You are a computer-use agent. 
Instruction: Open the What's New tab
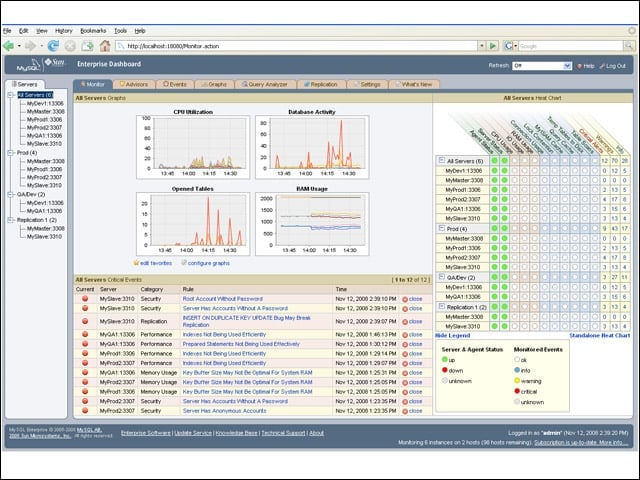click(414, 84)
